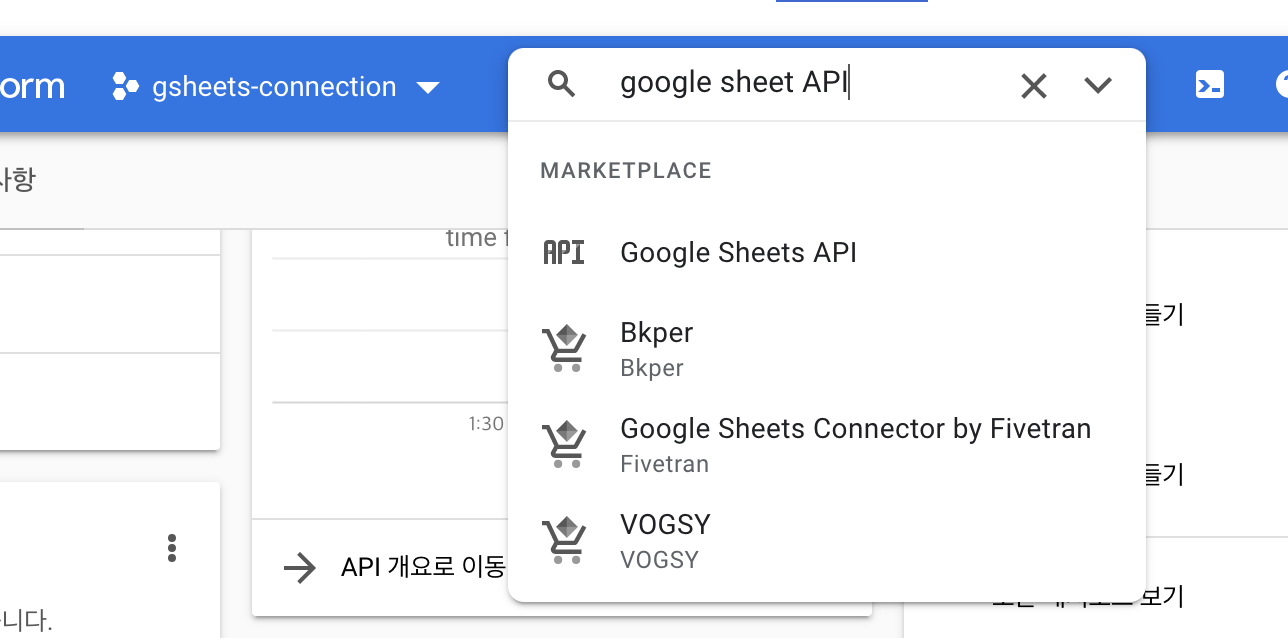Click the search magnifier icon
Image resolution: width=1288 pixels, height=638 pixels.
(561, 83)
